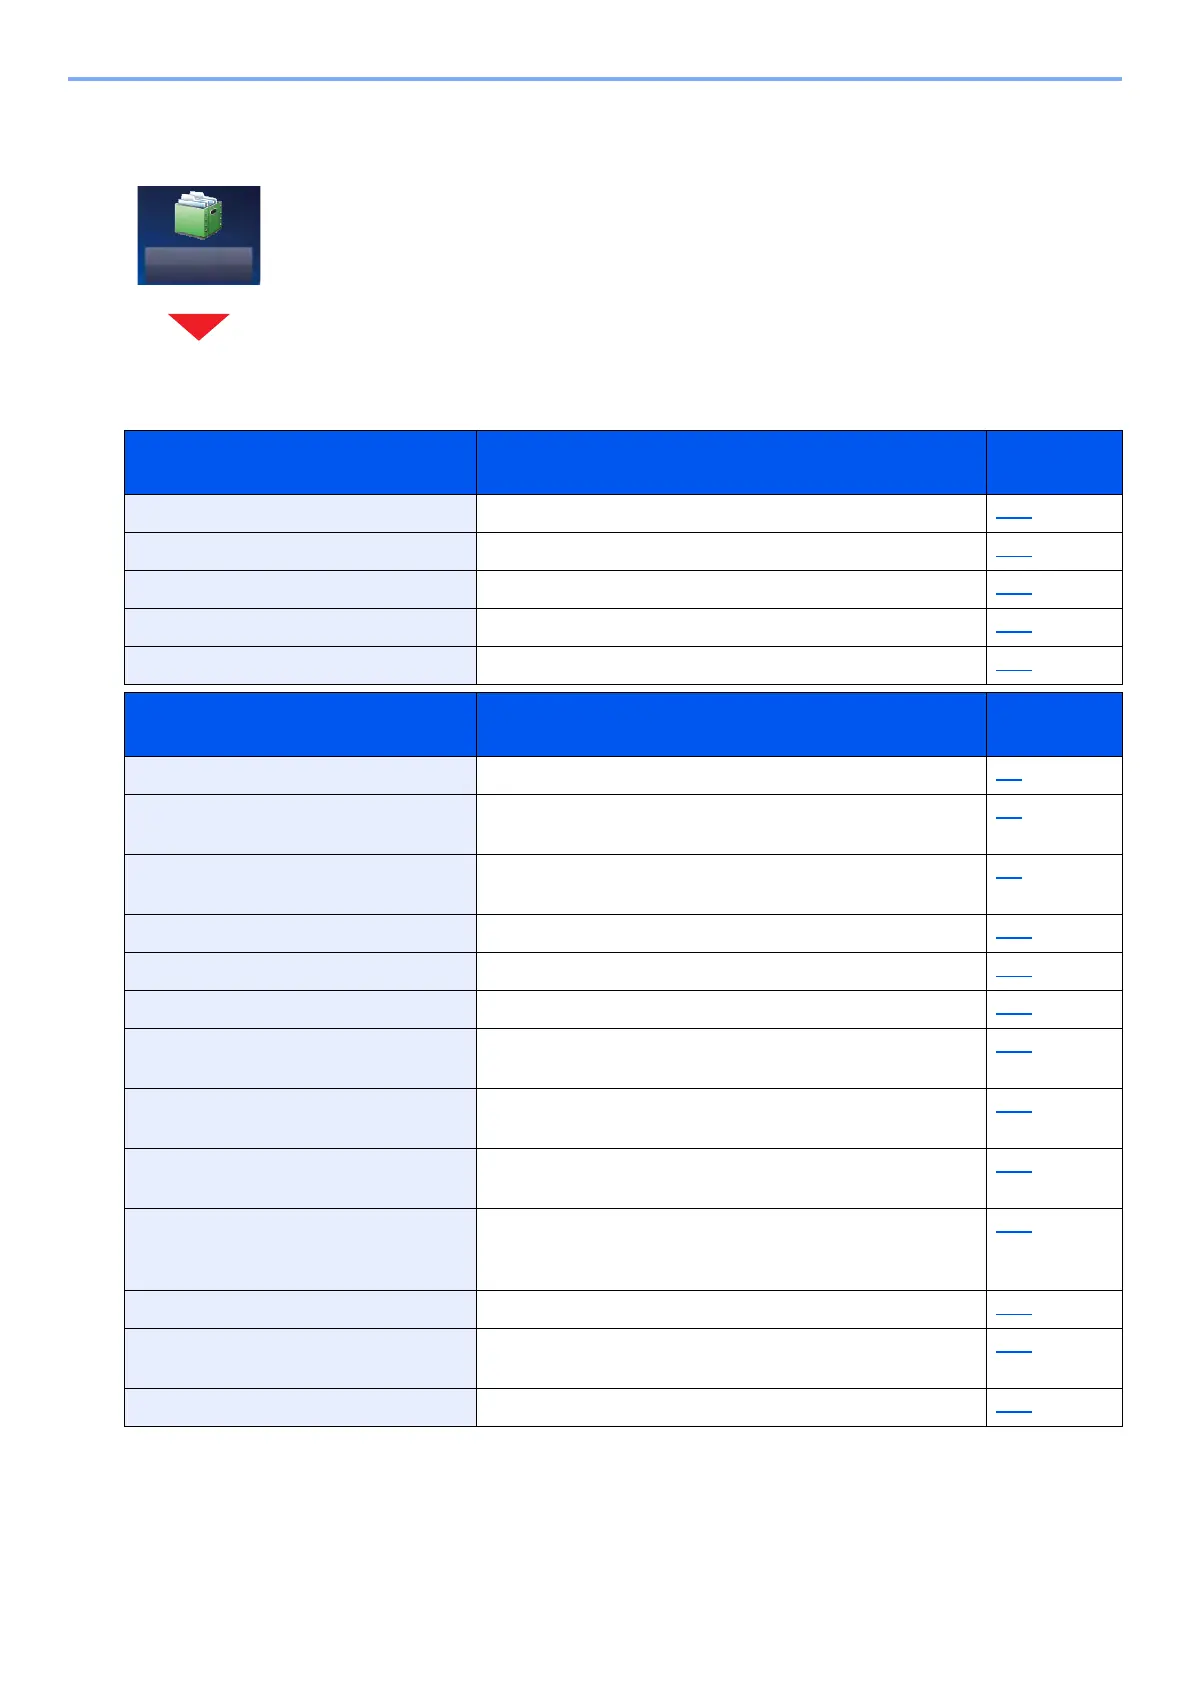
Task: Open page link in first table's fifth row
Action: (1014, 666)
